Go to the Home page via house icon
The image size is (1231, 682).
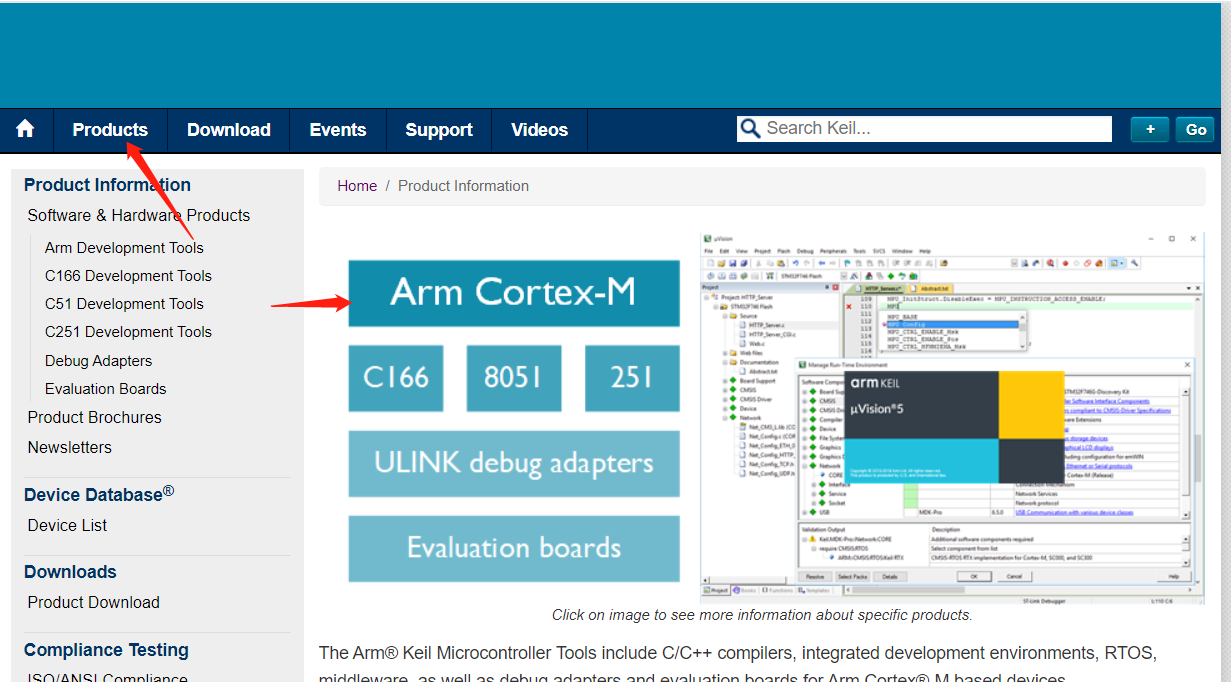(x=25, y=130)
